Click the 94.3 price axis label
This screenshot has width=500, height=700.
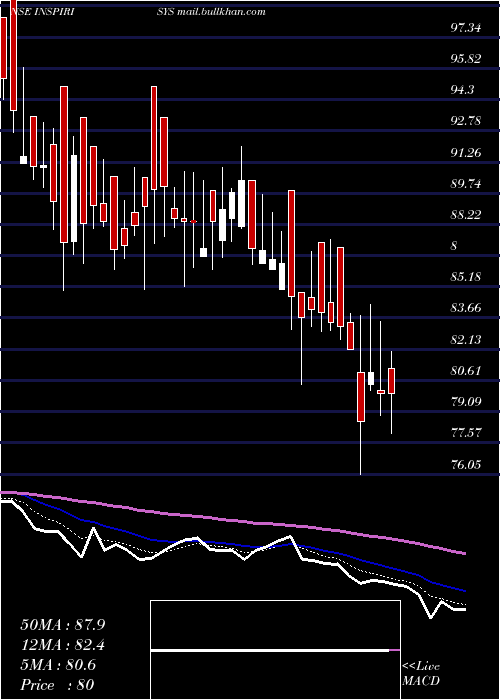pyautogui.click(x=462, y=90)
